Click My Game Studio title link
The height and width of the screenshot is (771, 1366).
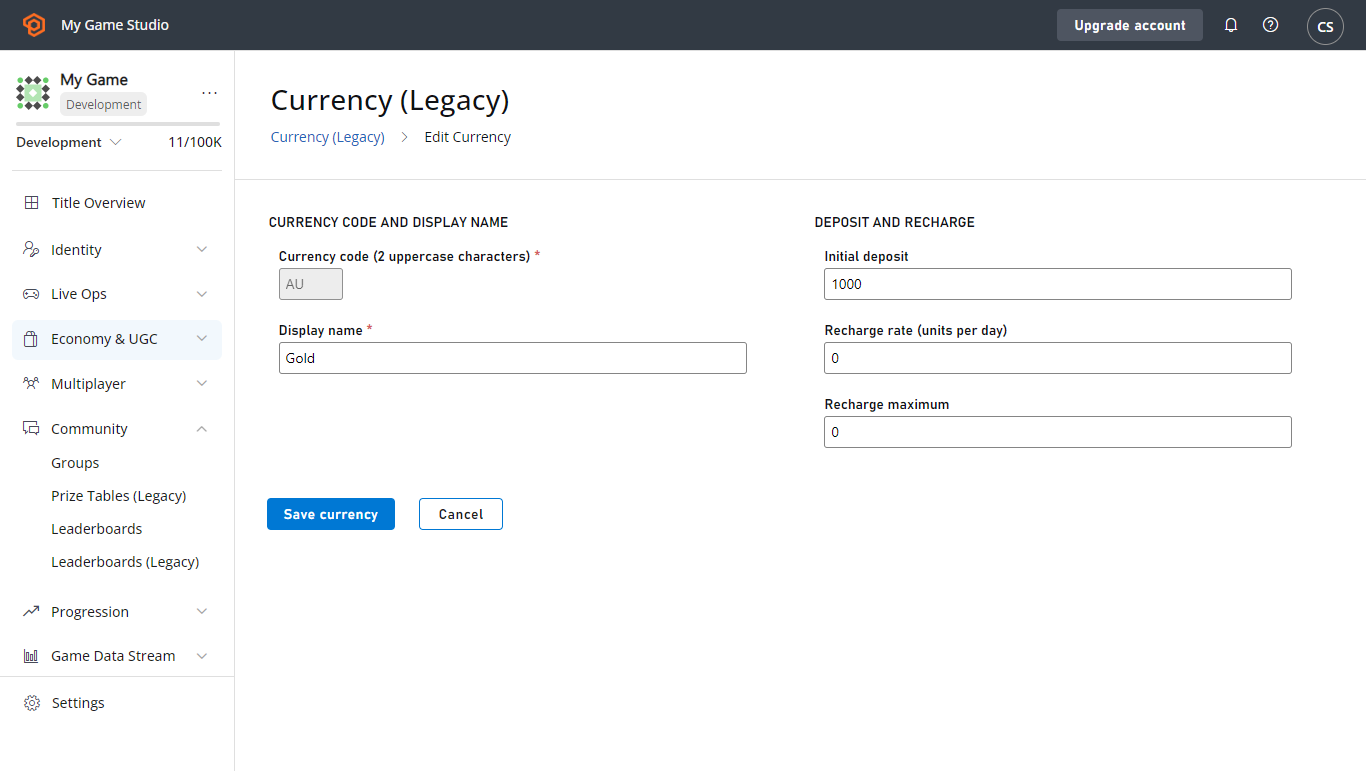pos(115,25)
